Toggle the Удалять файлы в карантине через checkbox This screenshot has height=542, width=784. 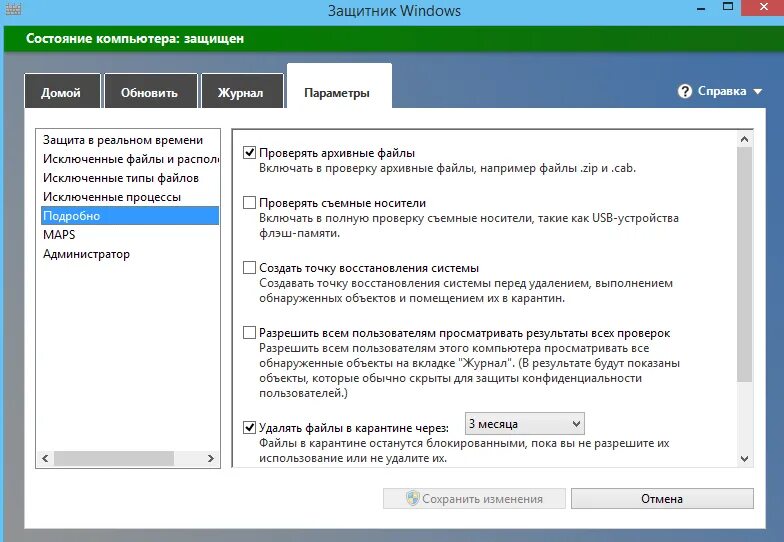coord(249,428)
